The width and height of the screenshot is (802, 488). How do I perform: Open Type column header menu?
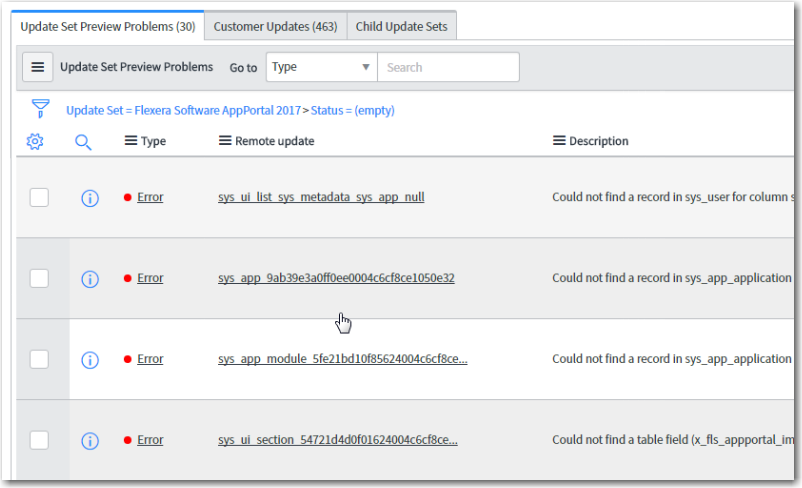(130, 141)
